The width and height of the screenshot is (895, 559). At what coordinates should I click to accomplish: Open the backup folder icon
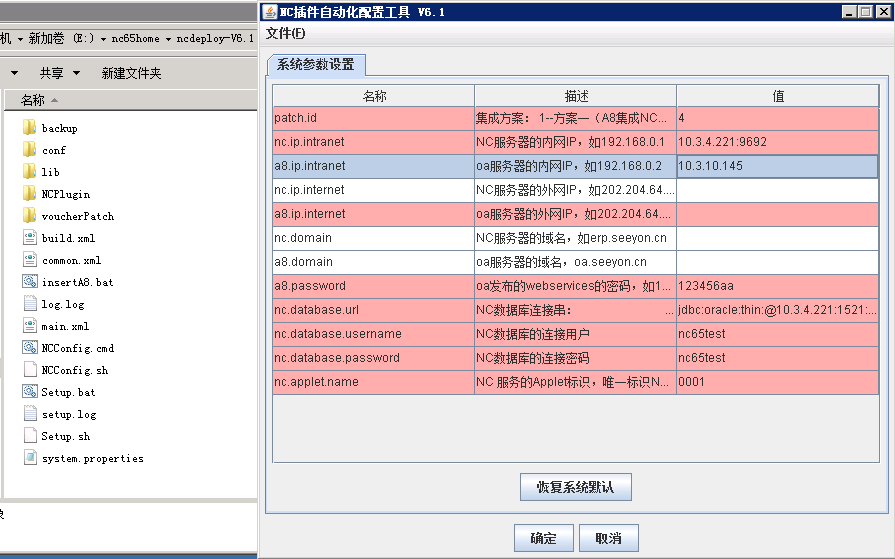30,127
